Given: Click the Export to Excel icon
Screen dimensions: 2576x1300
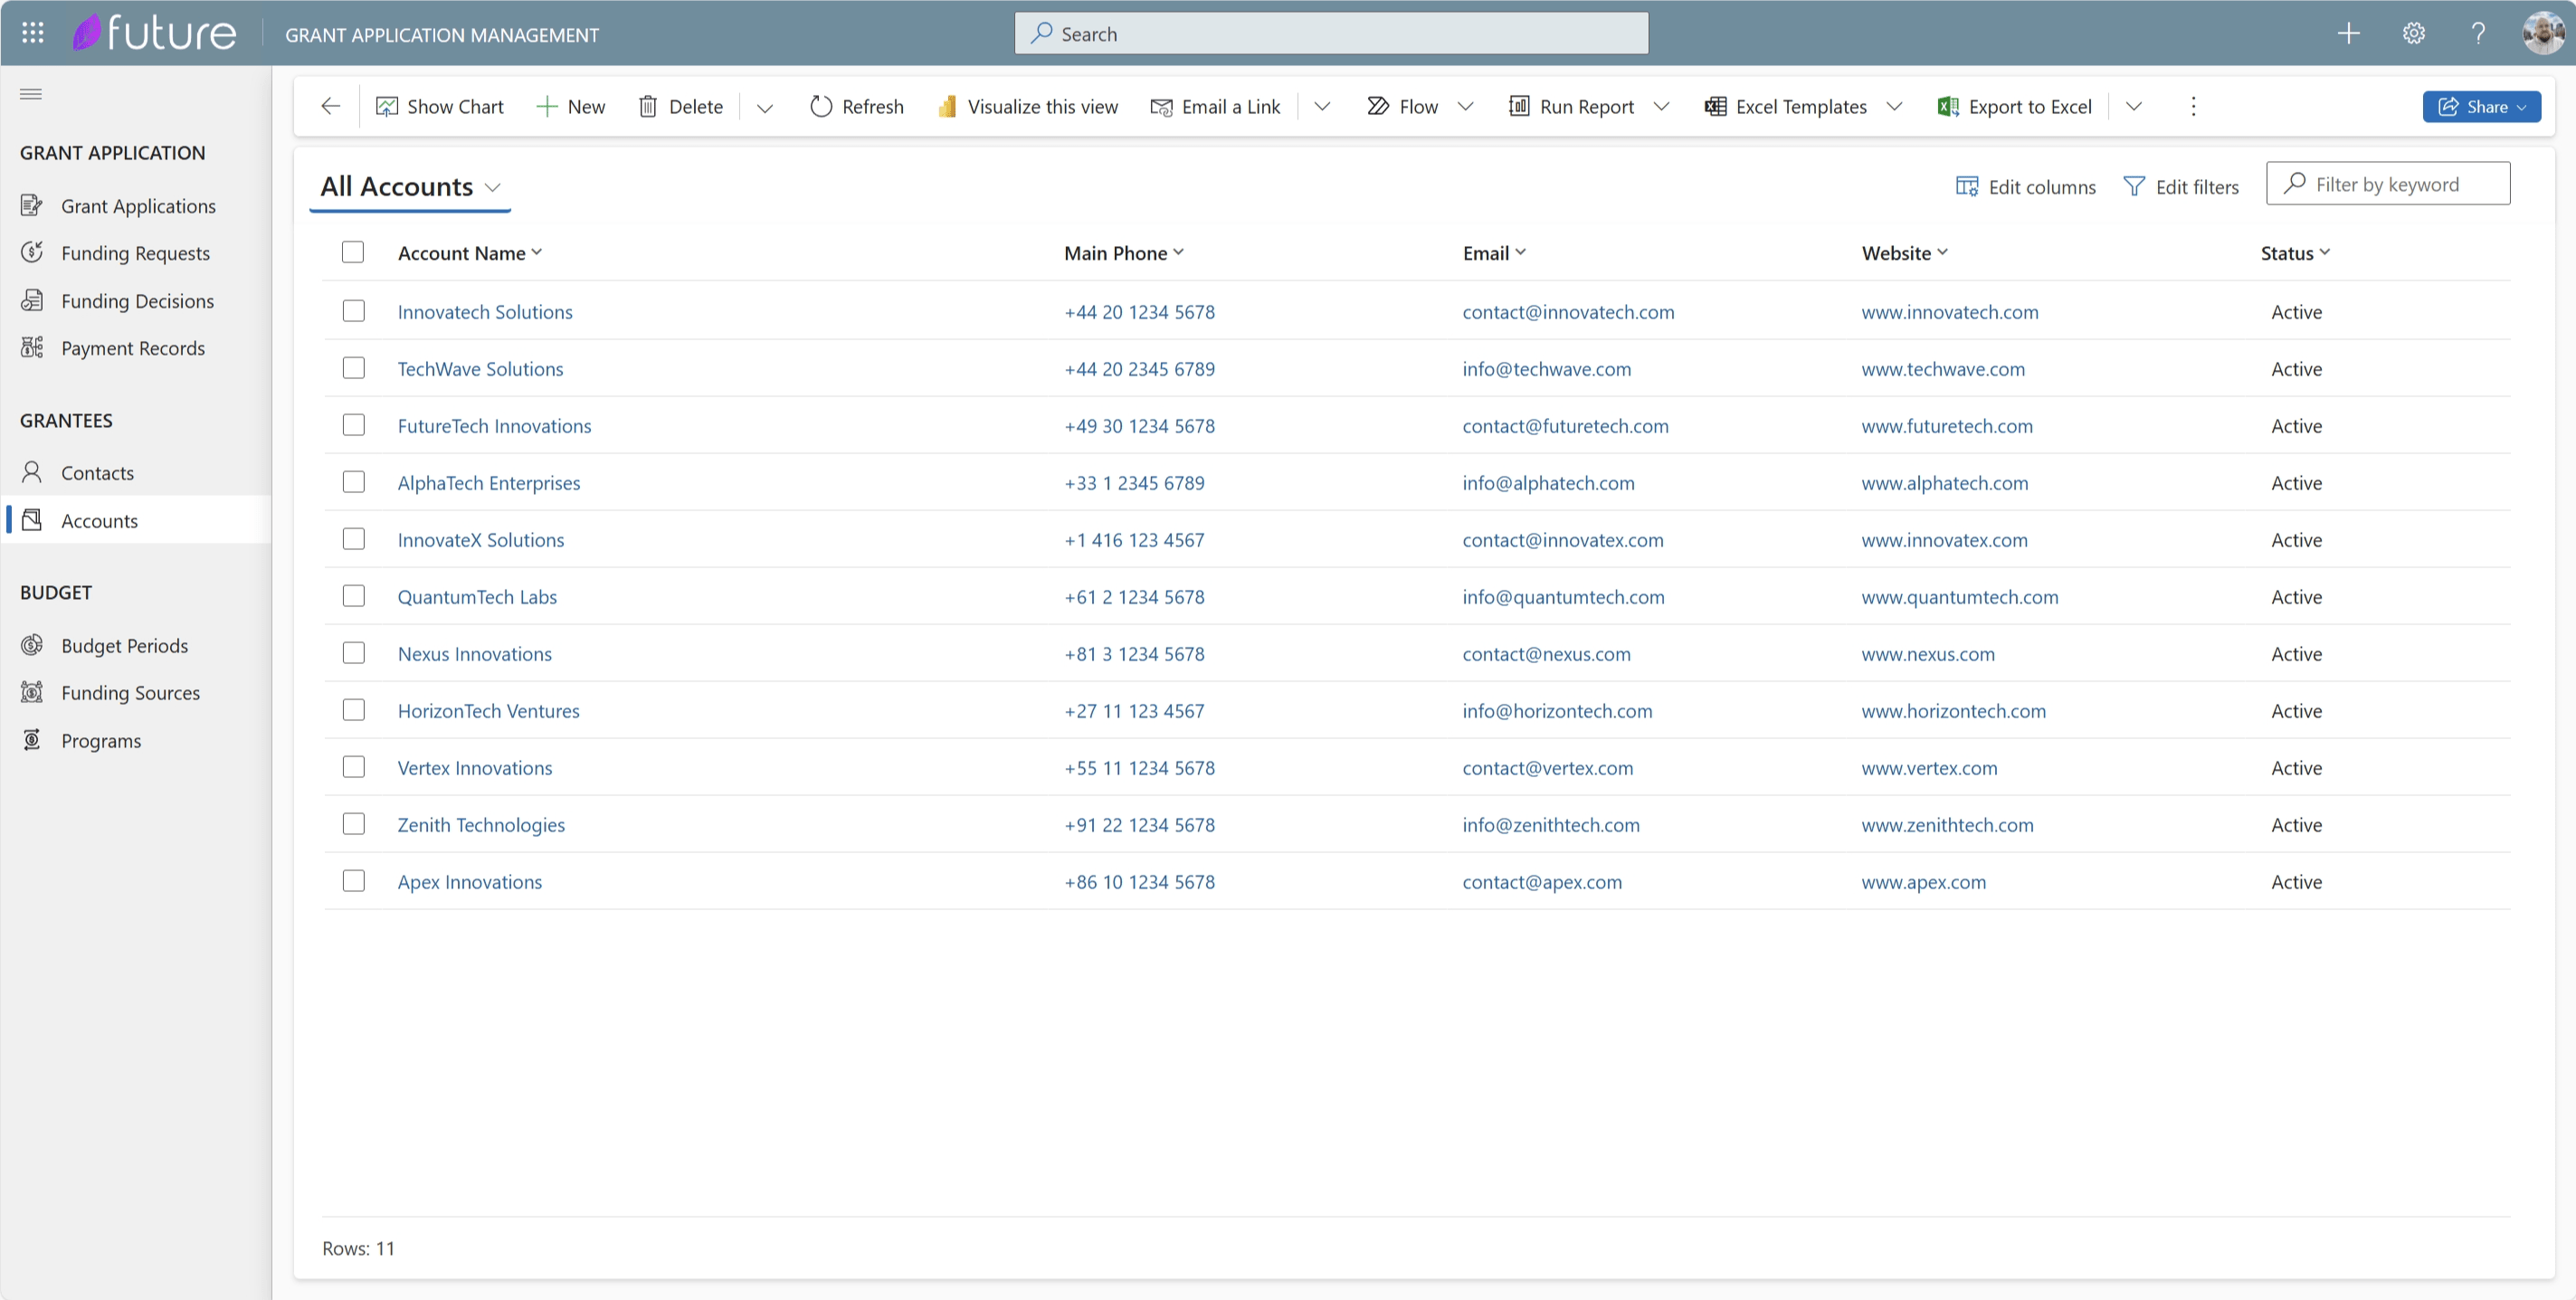Looking at the screenshot, I should pos(1947,106).
